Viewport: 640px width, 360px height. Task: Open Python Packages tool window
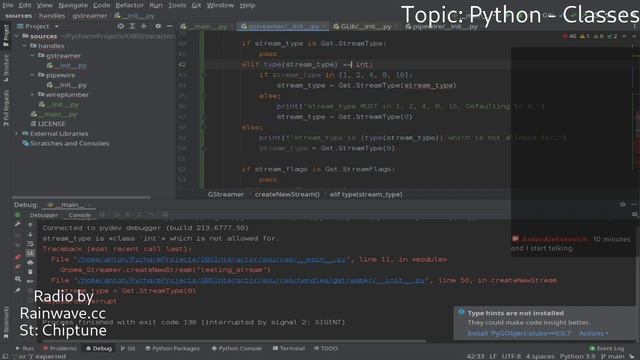[x=172, y=349]
